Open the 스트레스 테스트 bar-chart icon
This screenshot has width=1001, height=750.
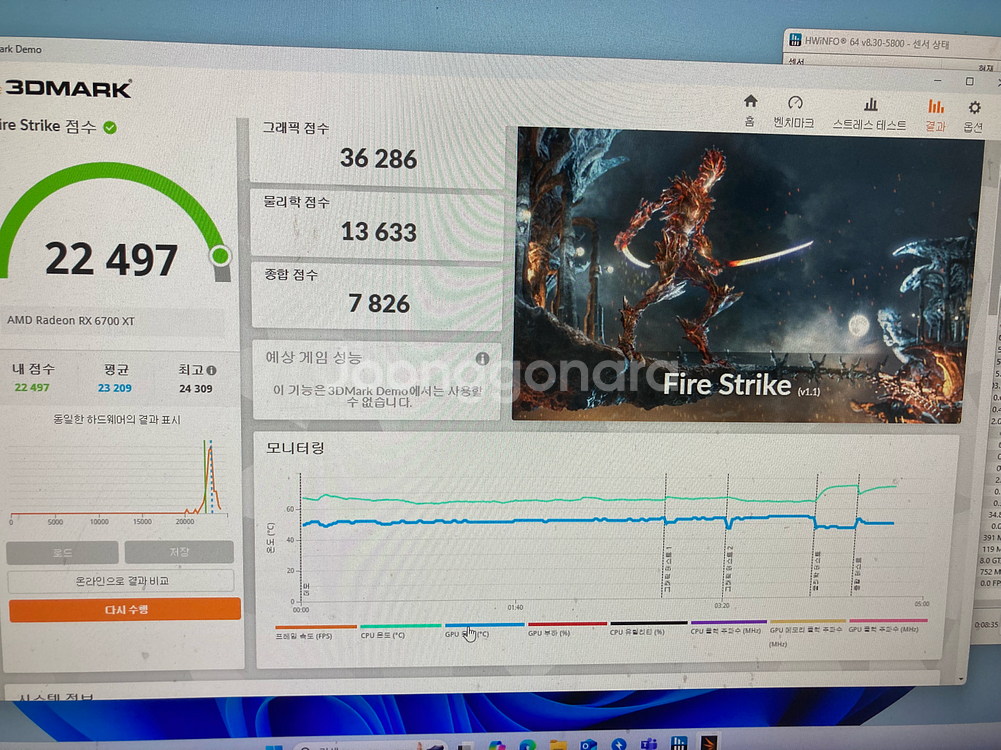[x=870, y=105]
